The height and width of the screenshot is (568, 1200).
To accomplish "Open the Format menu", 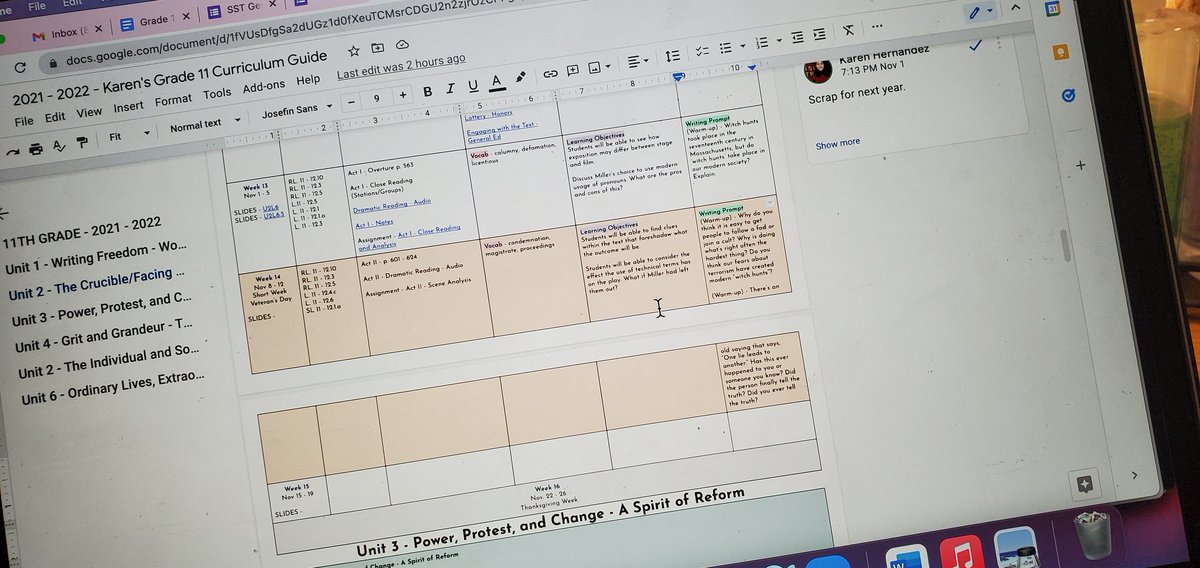I will click(174, 100).
